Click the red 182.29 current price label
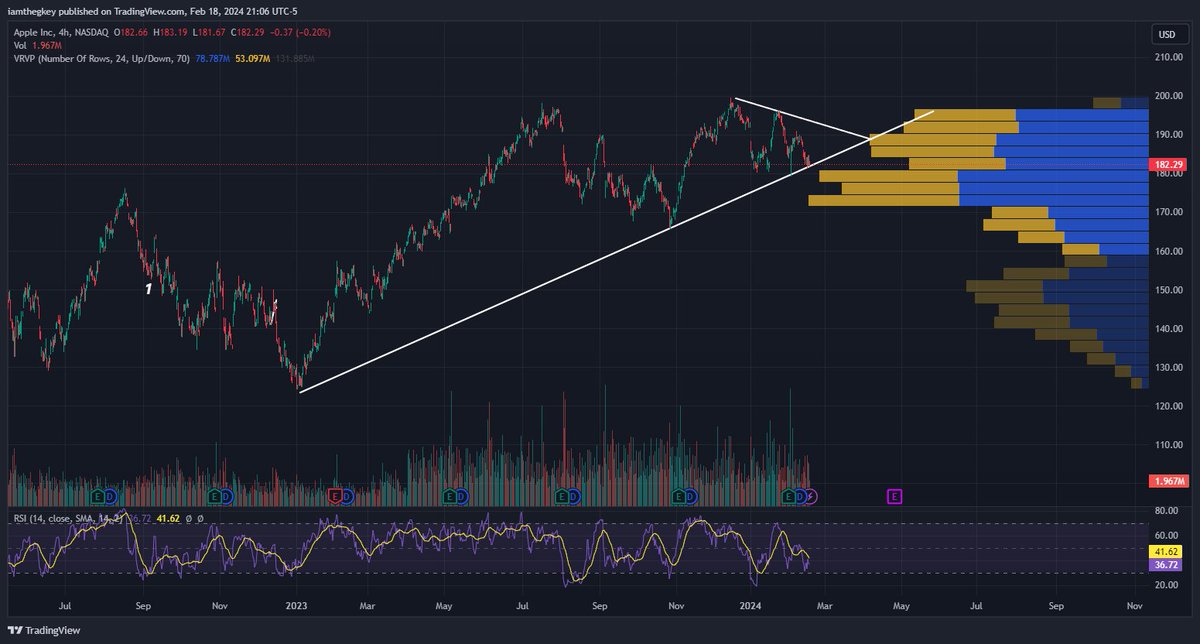The height and width of the screenshot is (644, 1200). (1168, 163)
